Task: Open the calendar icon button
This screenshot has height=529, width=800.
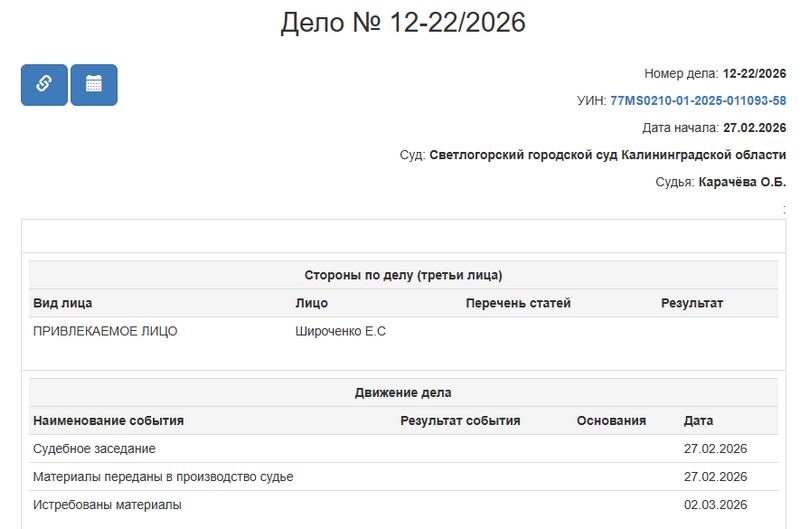Action: pyautogui.click(x=94, y=84)
